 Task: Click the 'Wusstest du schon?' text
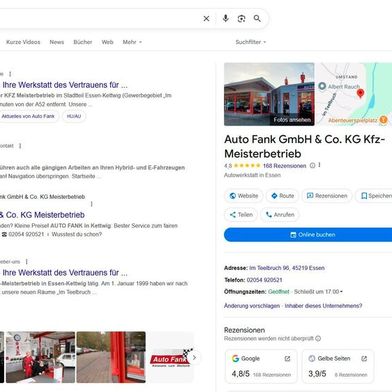coord(77,234)
